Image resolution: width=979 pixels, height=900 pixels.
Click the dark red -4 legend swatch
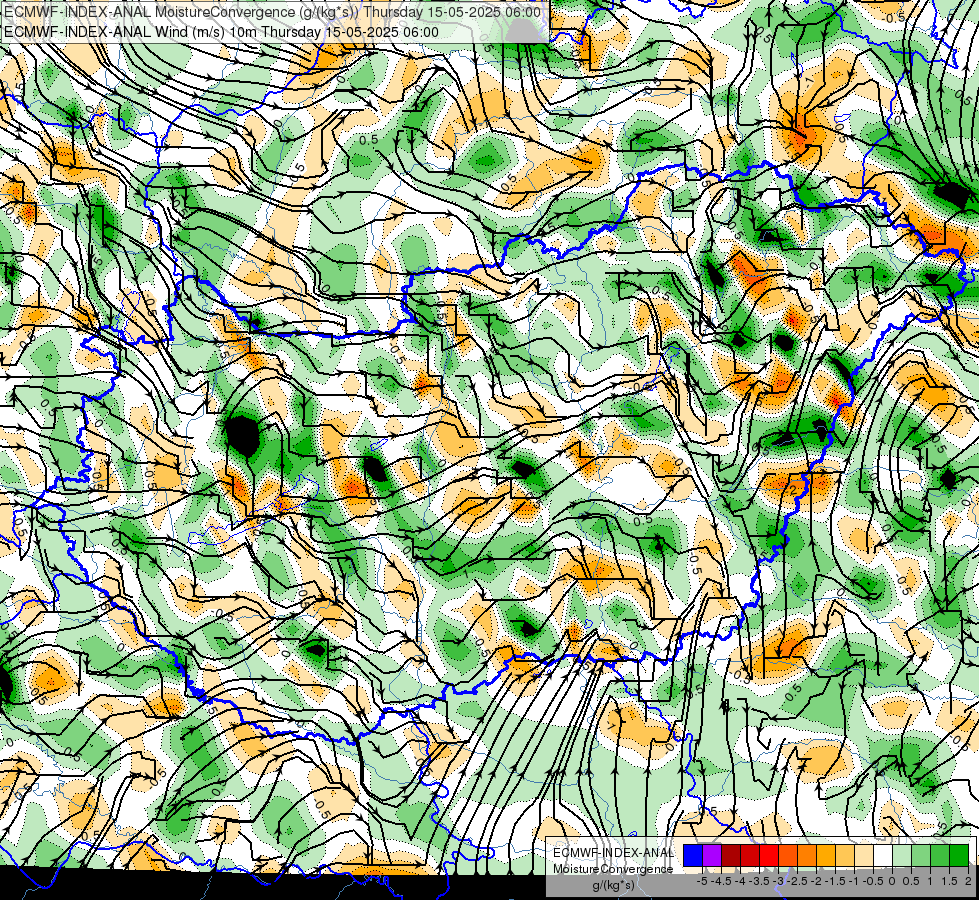pos(731,856)
